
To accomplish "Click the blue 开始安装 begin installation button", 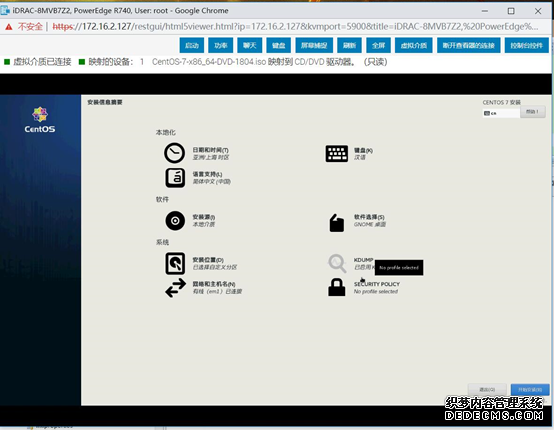I will (x=530, y=389).
